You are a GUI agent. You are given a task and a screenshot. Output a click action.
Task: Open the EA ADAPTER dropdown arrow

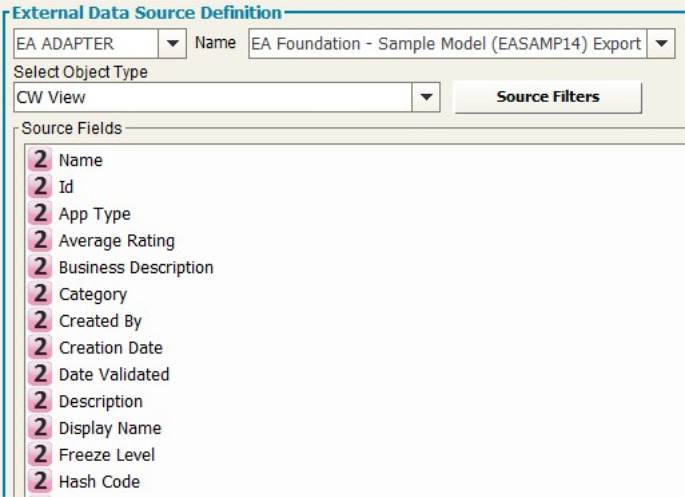tap(172, 44)
